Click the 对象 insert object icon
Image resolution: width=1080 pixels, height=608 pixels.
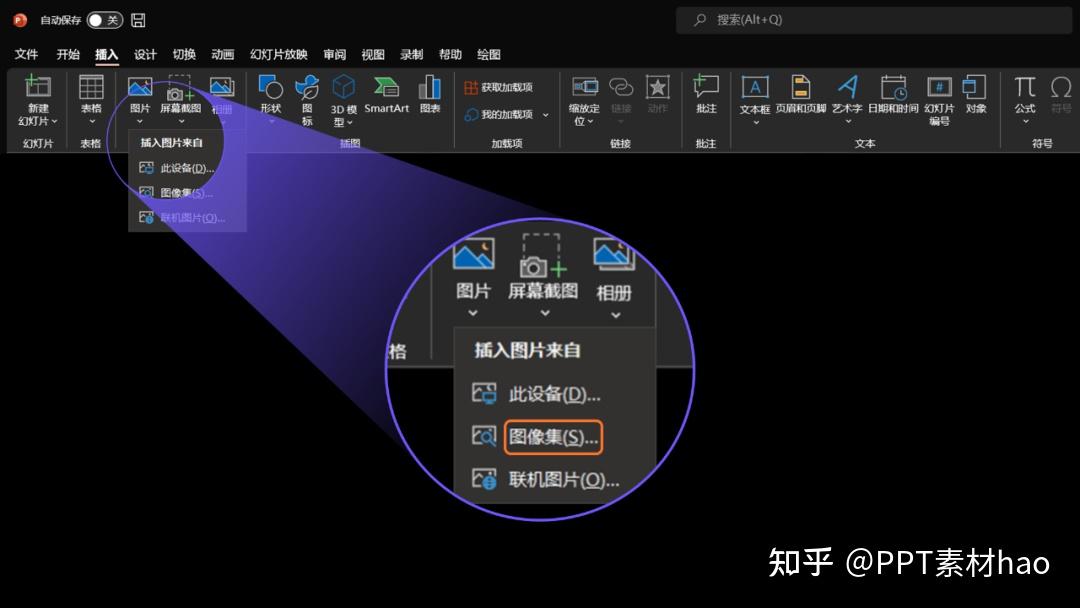tap(975, 87)
